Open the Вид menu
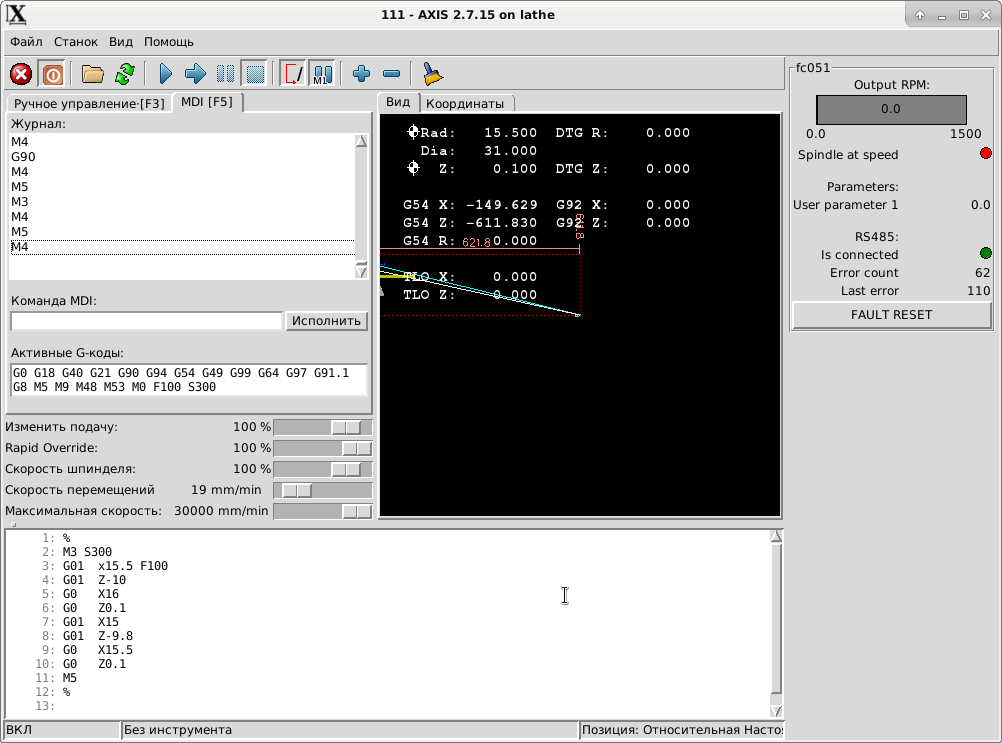 (x=121, y=42)
